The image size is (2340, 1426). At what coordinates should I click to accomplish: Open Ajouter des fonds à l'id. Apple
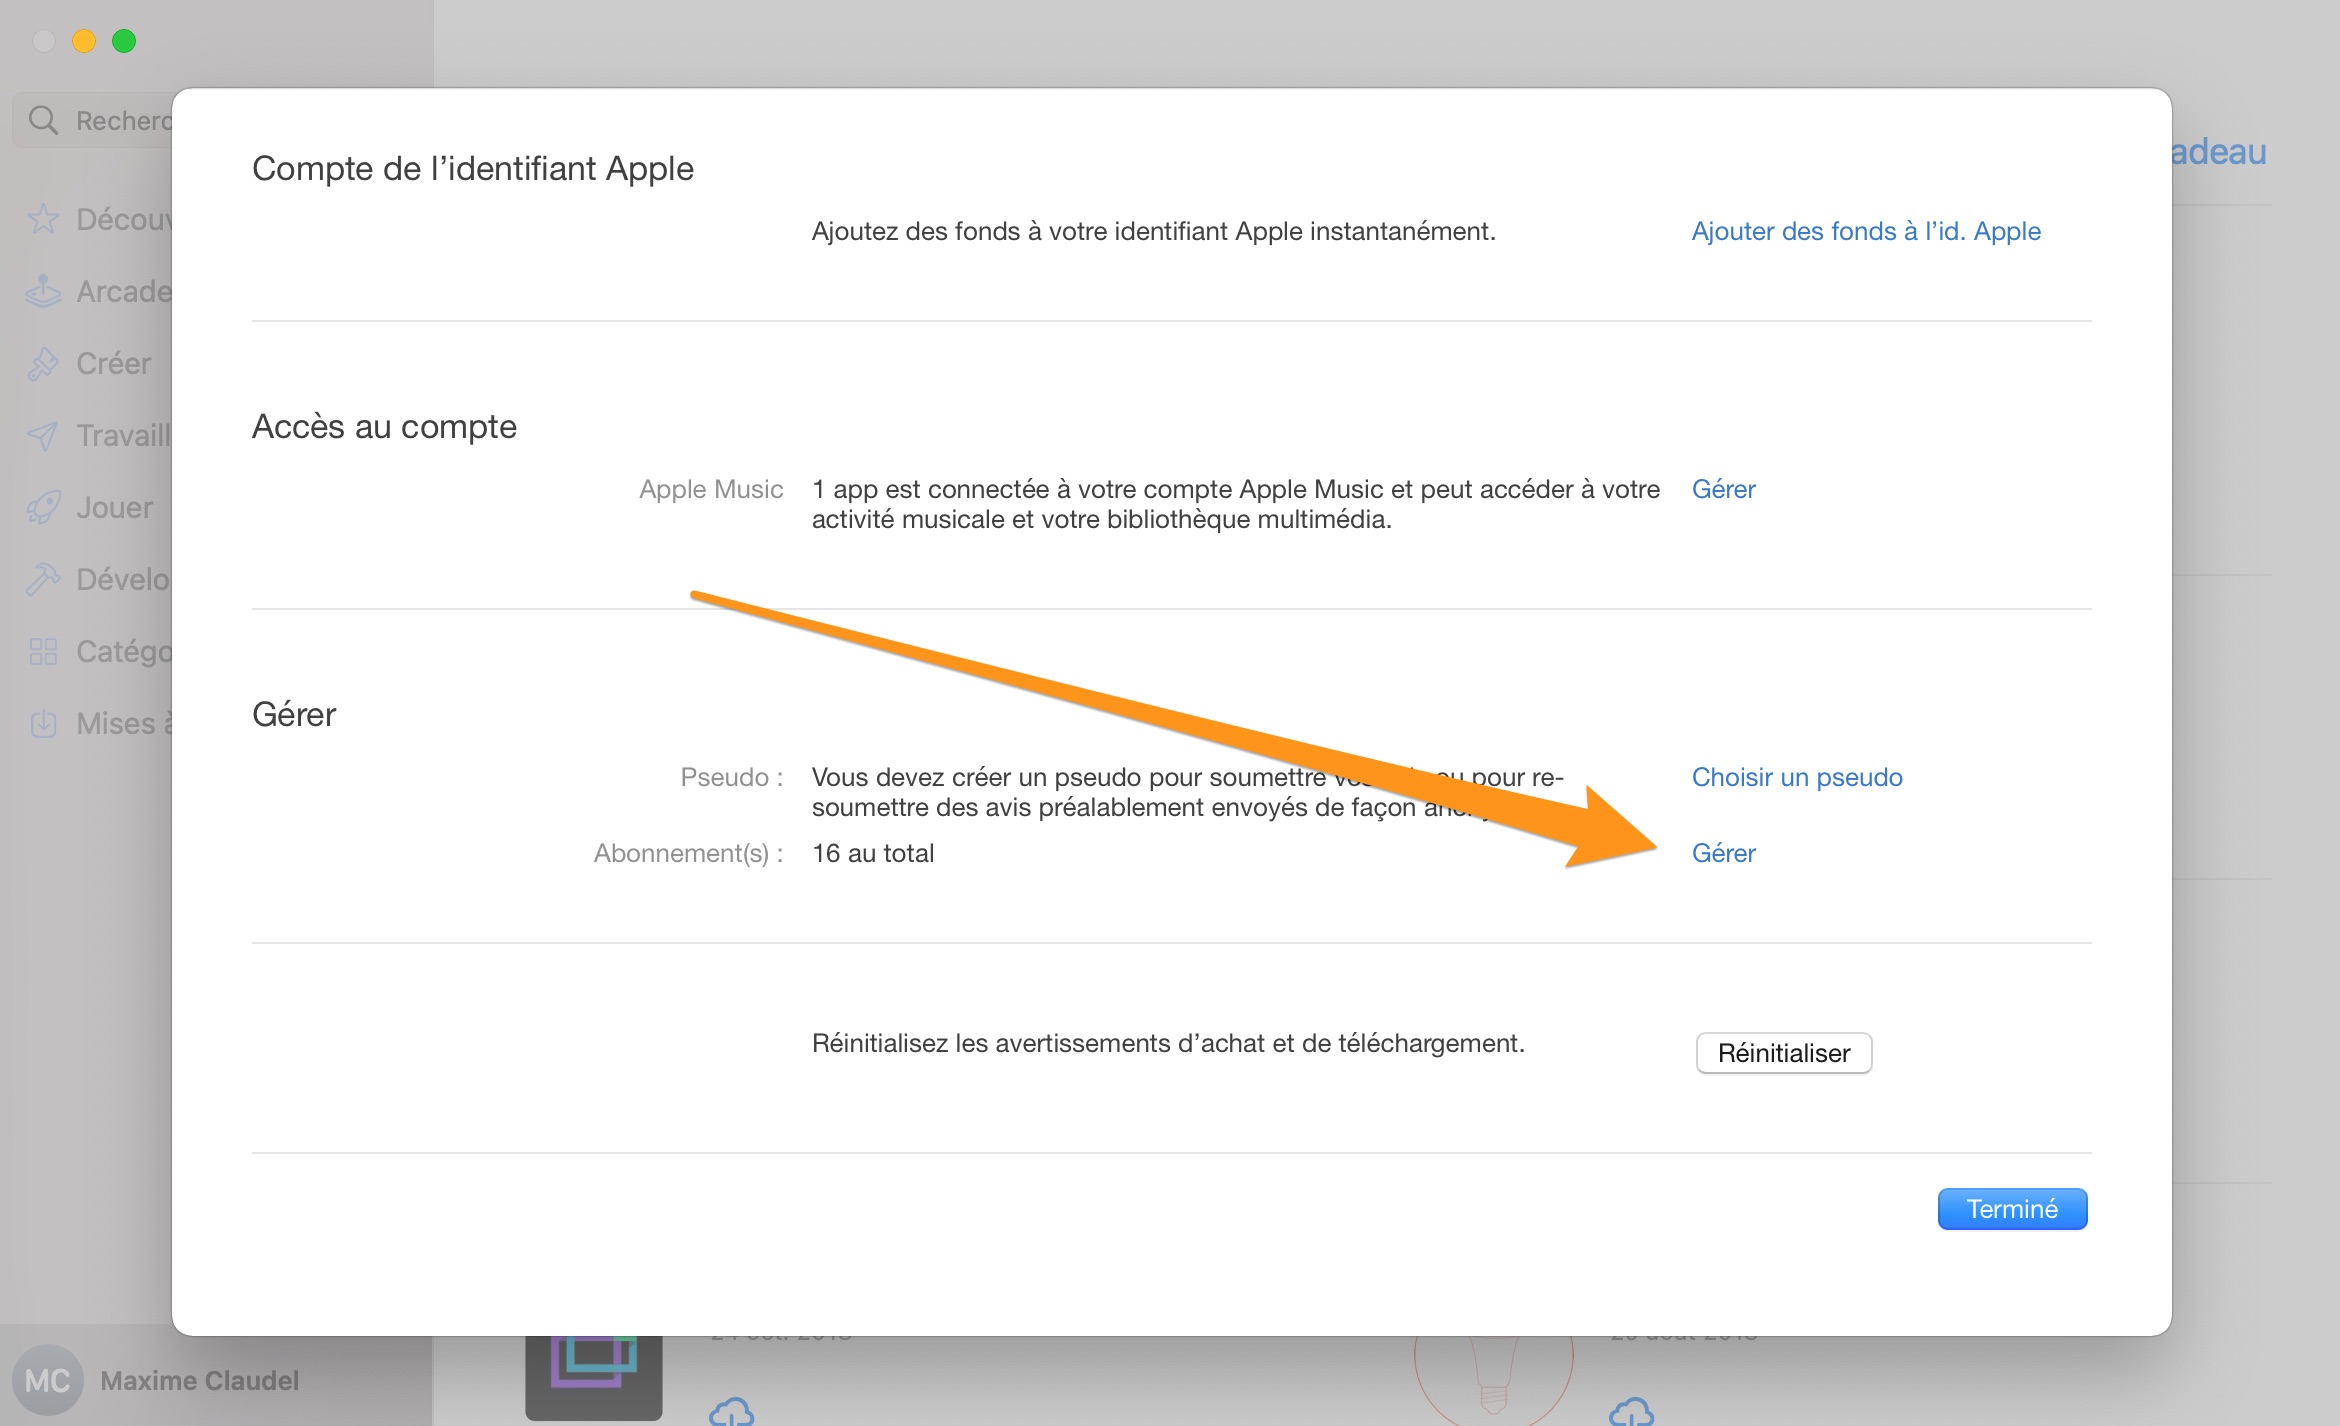pos(1866,231)
